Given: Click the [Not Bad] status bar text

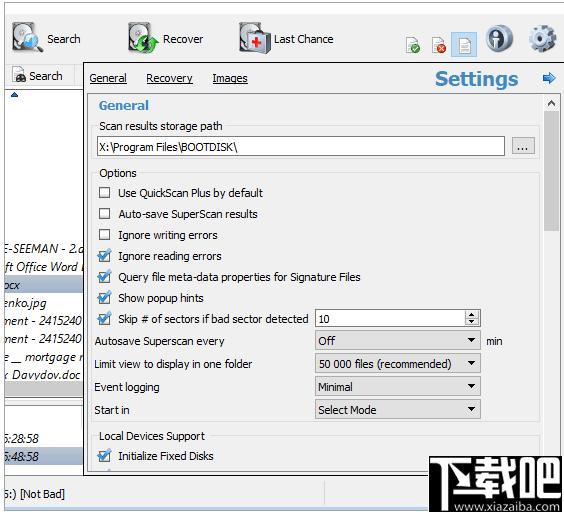Looking at the screenshot, I should [42, 494].
